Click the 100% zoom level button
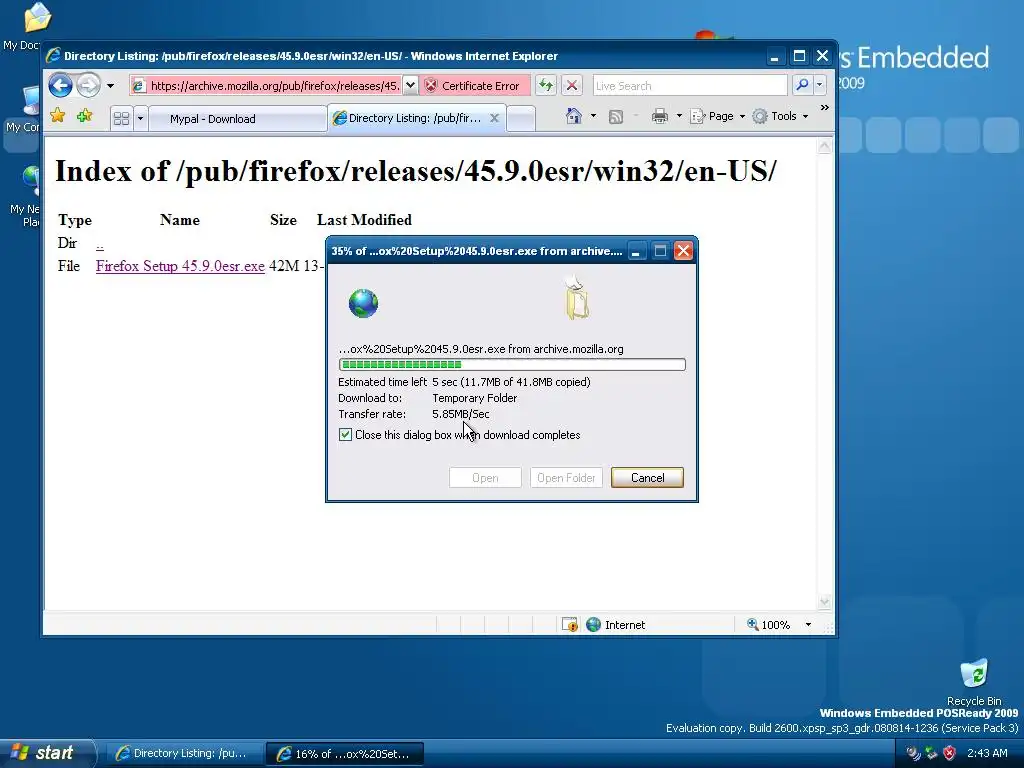The image size is (1024, 768). 769,625
